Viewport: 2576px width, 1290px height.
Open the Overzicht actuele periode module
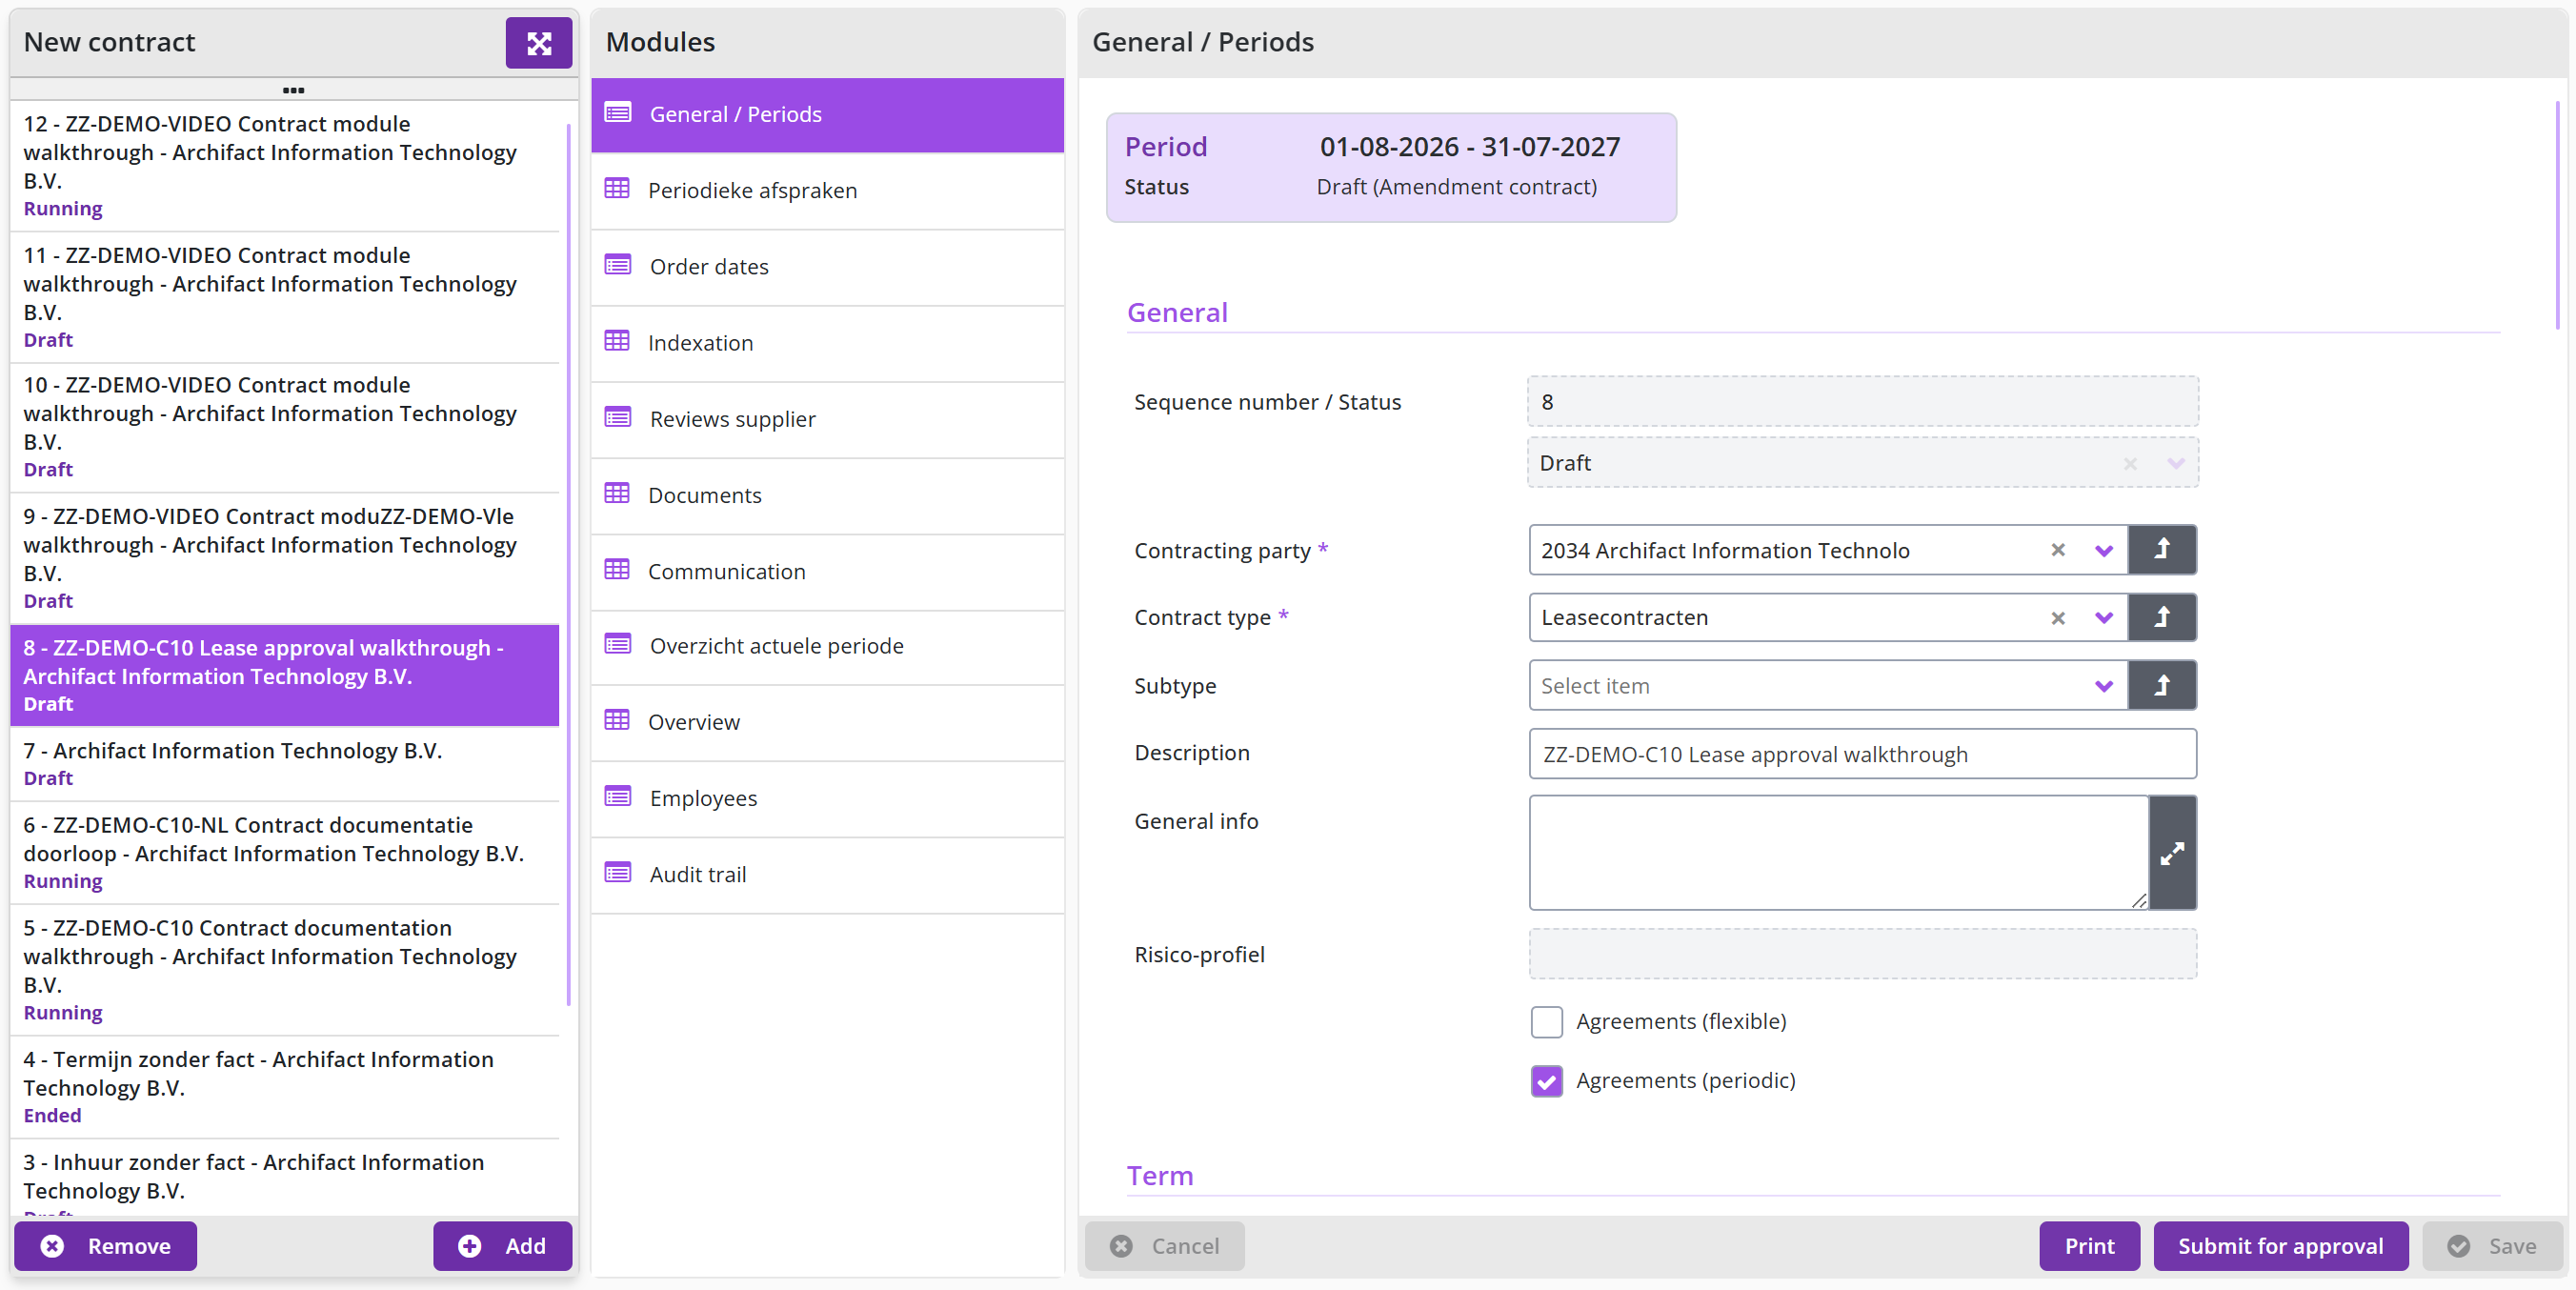827,646
